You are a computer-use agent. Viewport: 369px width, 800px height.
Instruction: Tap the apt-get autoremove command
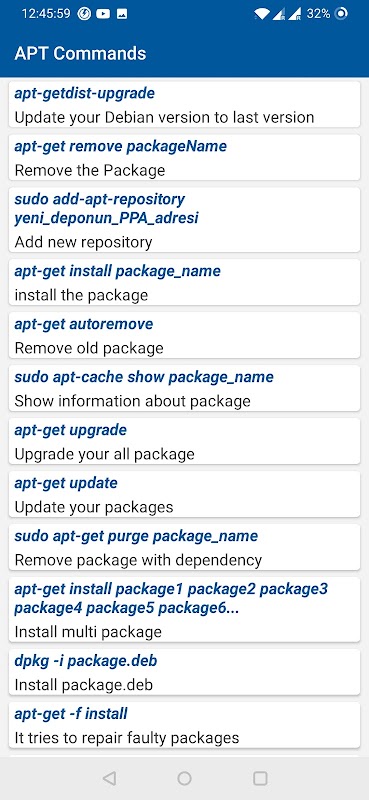[184, 335]
